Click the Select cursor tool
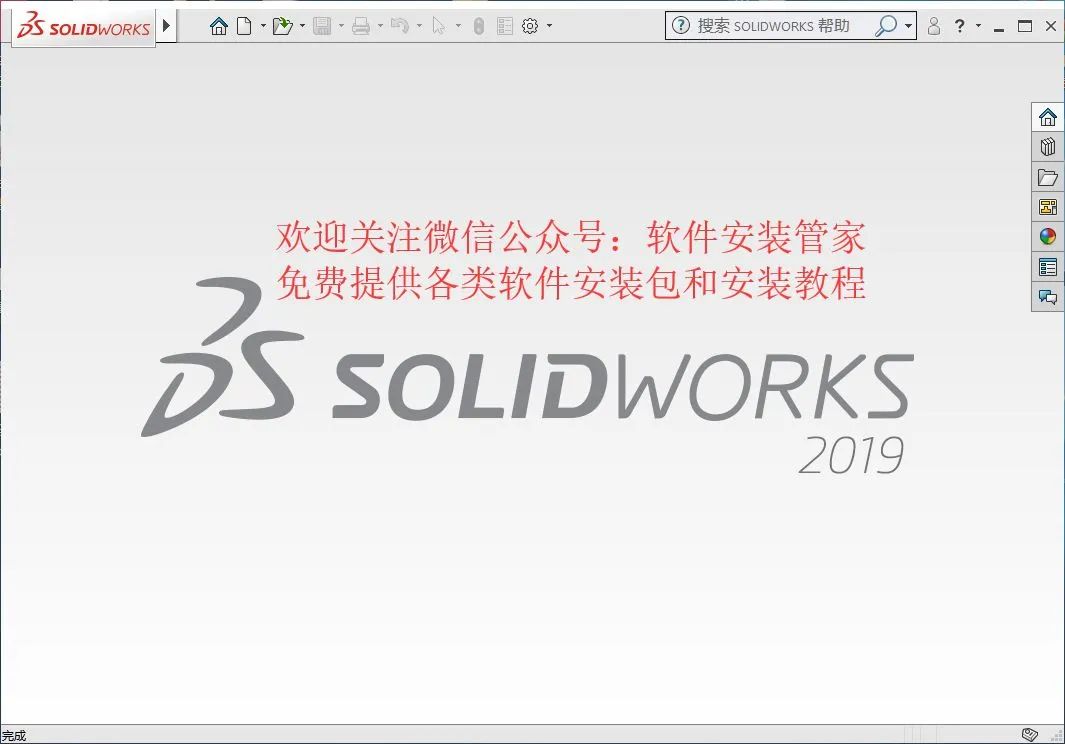Image resolution: width=1065 pixels, height=744 pixels. (x=439, y=26)
